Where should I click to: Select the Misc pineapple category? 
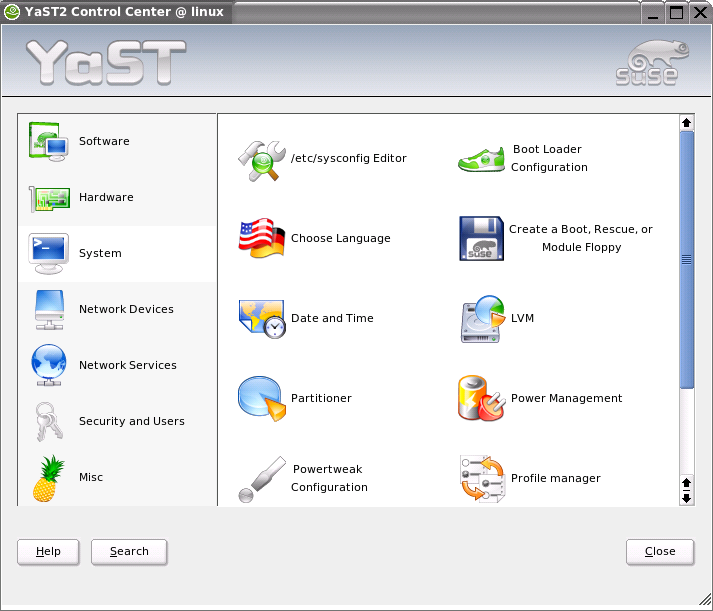pyautogui.click(x=90, y=478)
